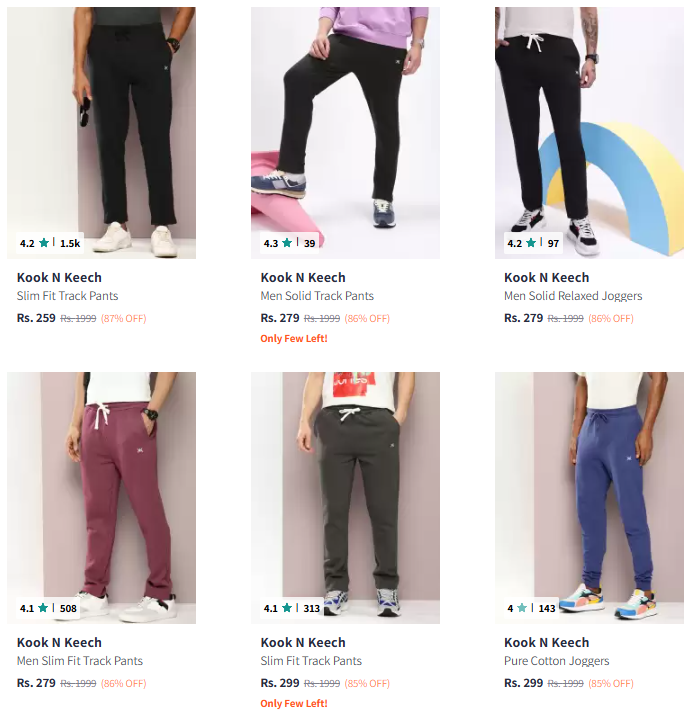Select the star icon in the 508-ratings badge
Image resolution: width=692 pixels, height=710 pixels.
(x=43, y=608)
